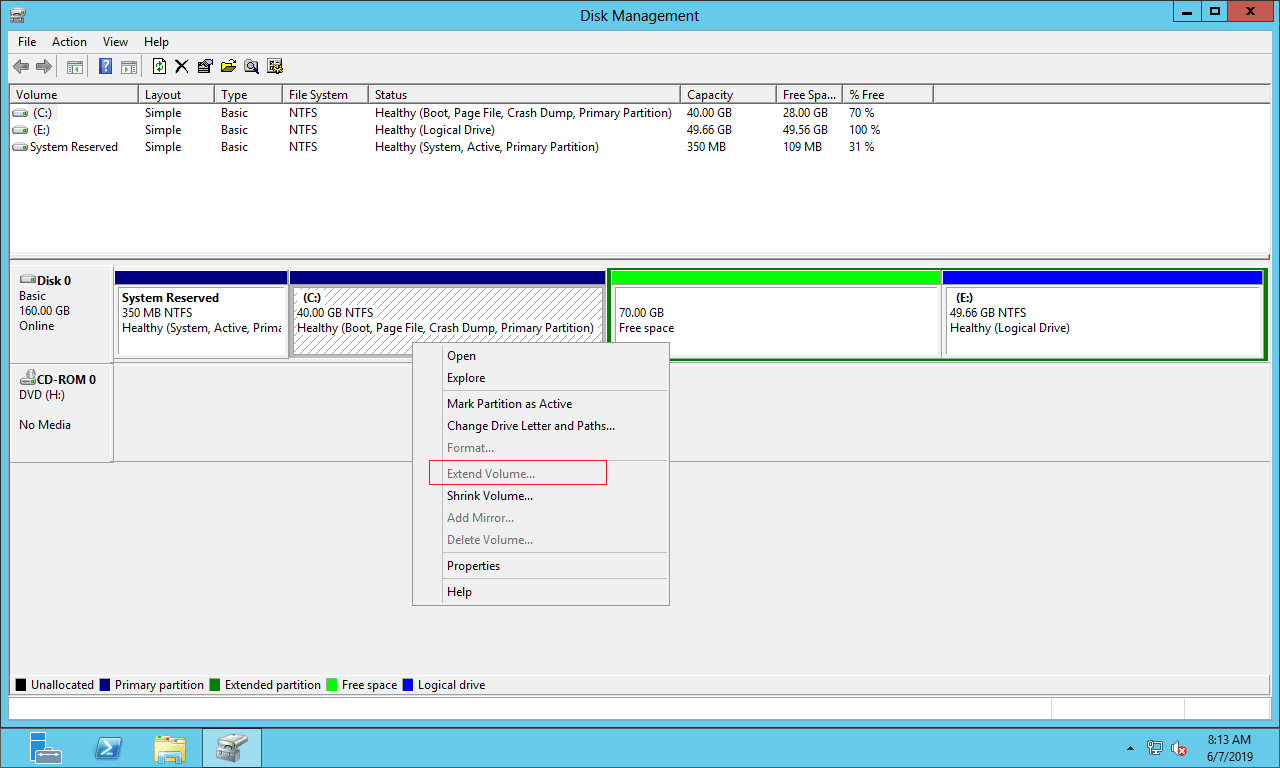1280x768 pixels.
Task: Click Properties in the context menu
Action: tap(473, 566)
